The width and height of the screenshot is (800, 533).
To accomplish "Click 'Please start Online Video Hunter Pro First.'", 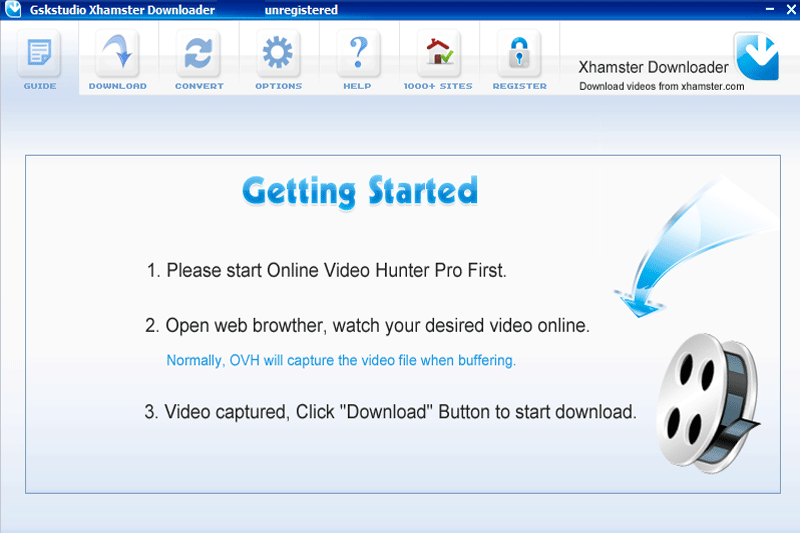I will coord(327,270).
